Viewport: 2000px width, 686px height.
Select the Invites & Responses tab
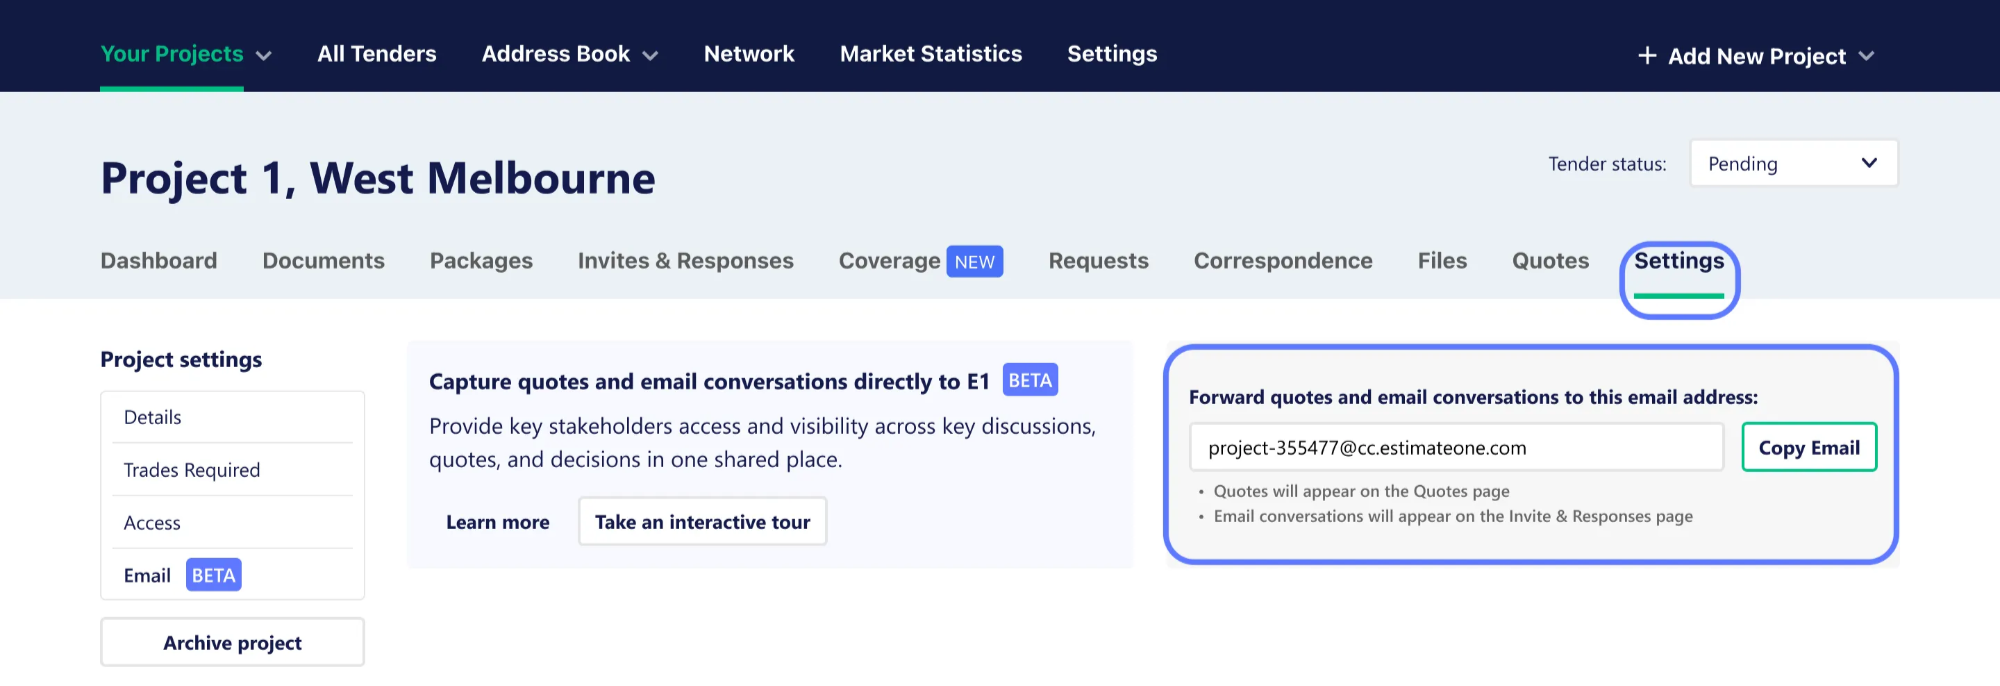pyautogui.click(x=685, y=261)
